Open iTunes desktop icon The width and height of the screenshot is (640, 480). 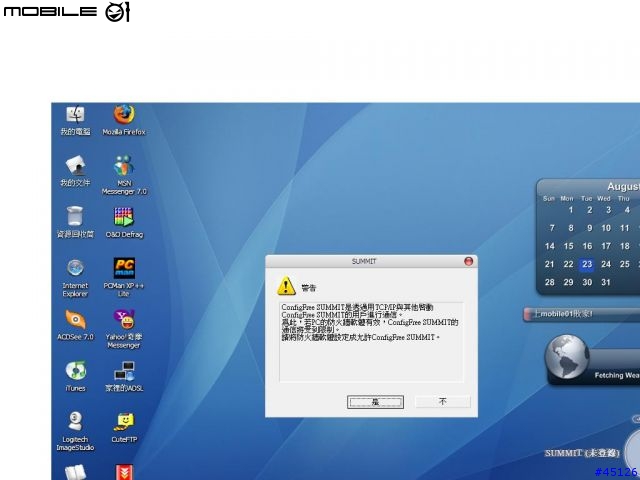[x=76, y=376]
